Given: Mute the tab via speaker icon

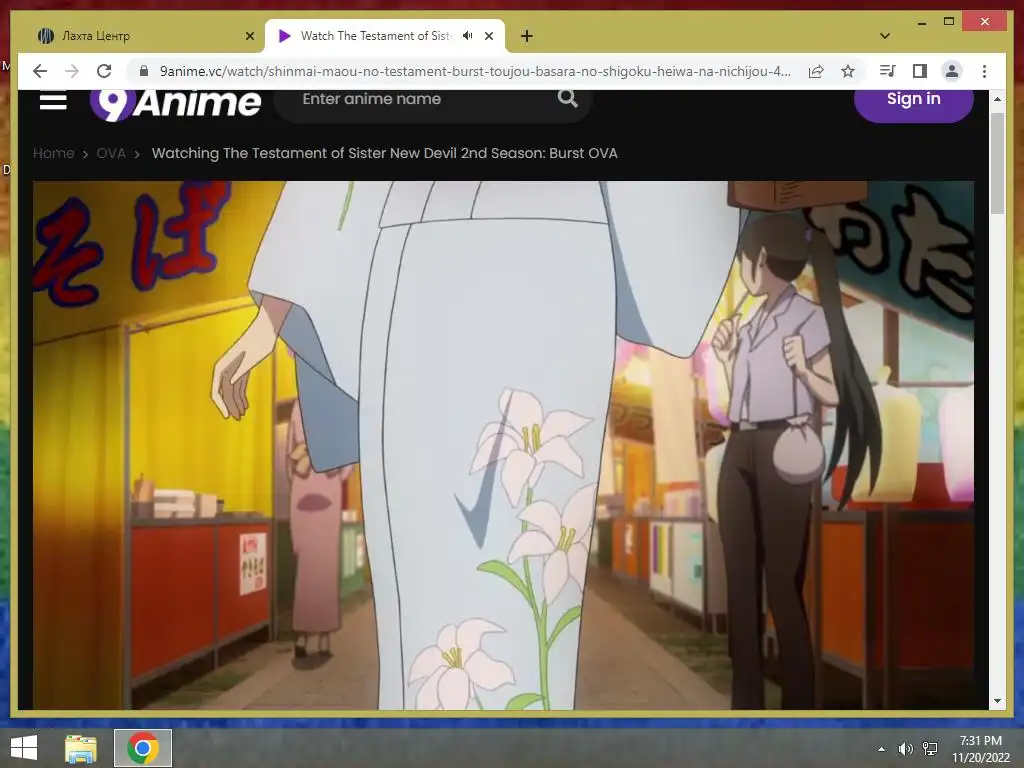Looking at the screenshot, I should (468, 36).
